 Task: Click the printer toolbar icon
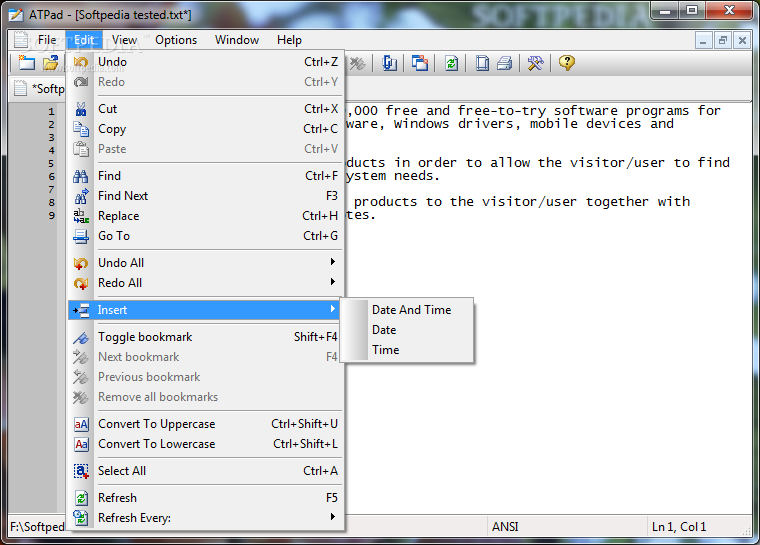pos(505,63)
